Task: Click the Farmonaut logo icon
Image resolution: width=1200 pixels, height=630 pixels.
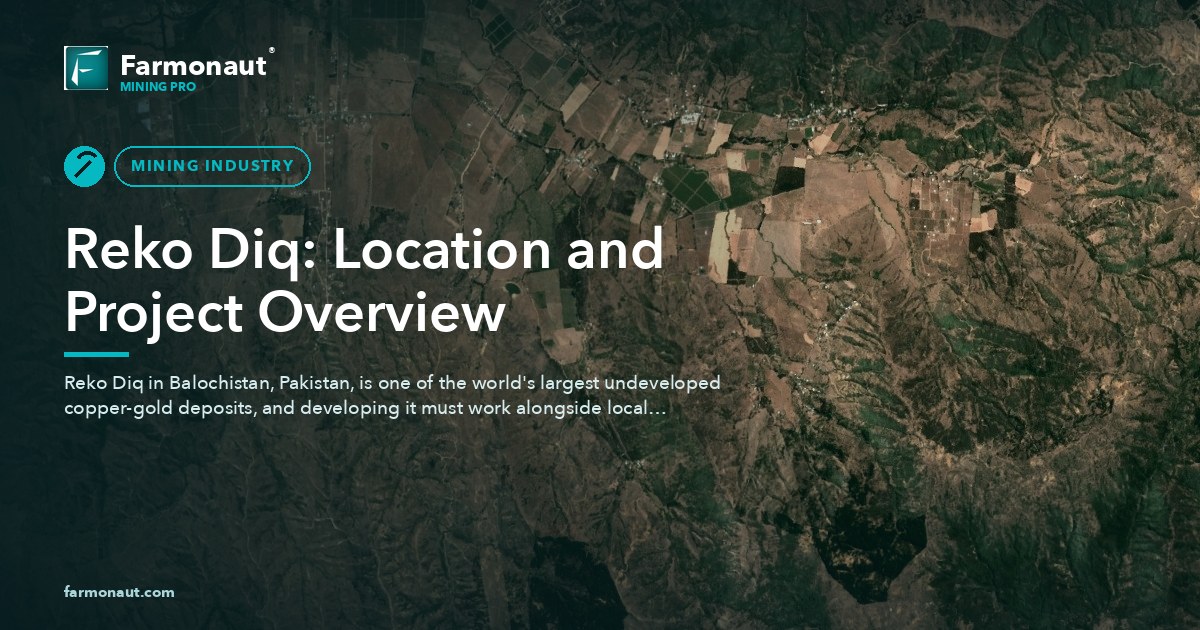Action: click(x=86, y=68)
